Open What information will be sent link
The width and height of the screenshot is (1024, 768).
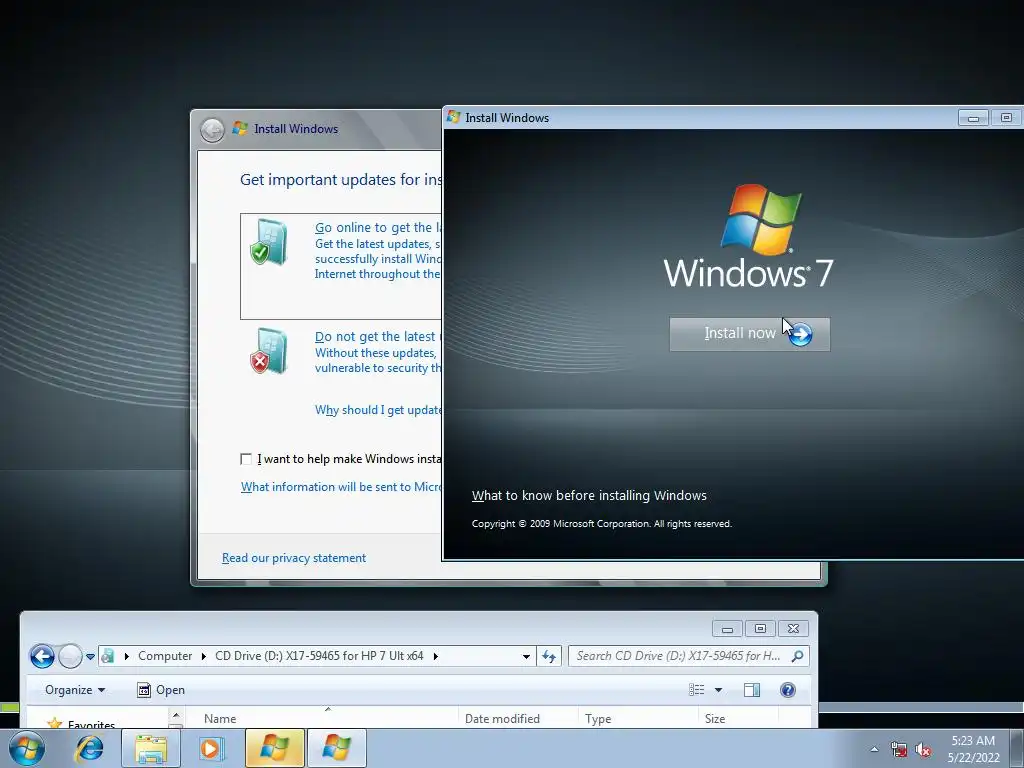(x=341, y=487)
